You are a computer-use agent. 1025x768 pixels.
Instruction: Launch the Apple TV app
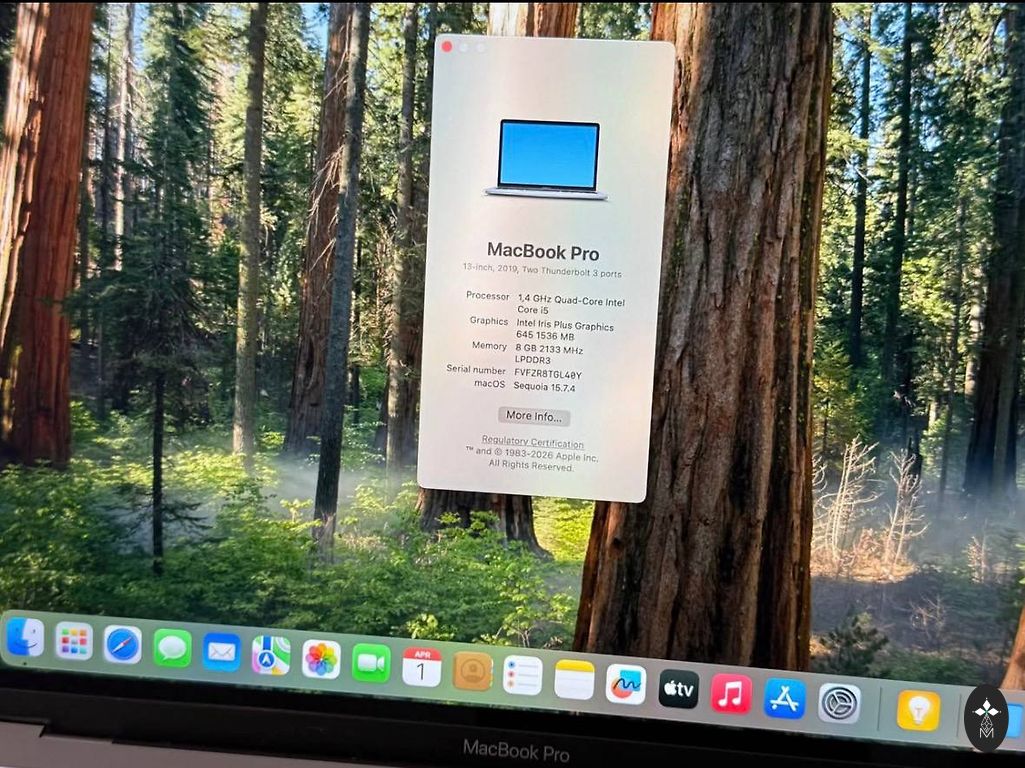679,689
